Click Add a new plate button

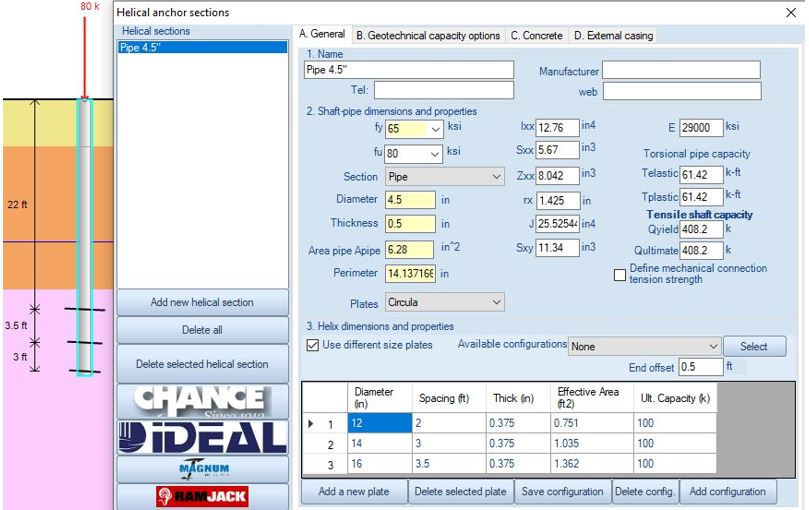tap(354, 491)
